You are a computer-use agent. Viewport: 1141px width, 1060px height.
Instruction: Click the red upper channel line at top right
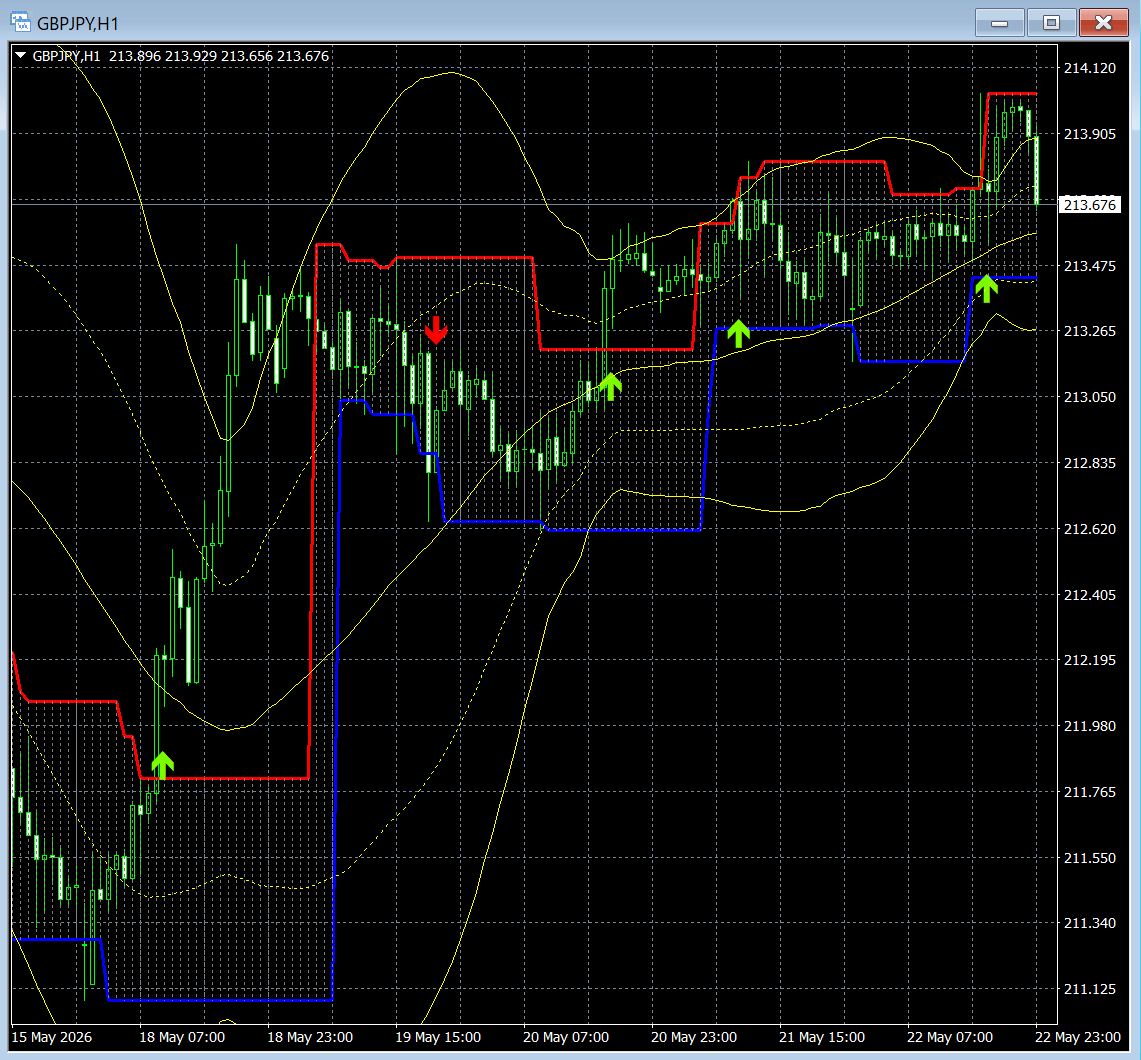click(x=1011, y=94)
